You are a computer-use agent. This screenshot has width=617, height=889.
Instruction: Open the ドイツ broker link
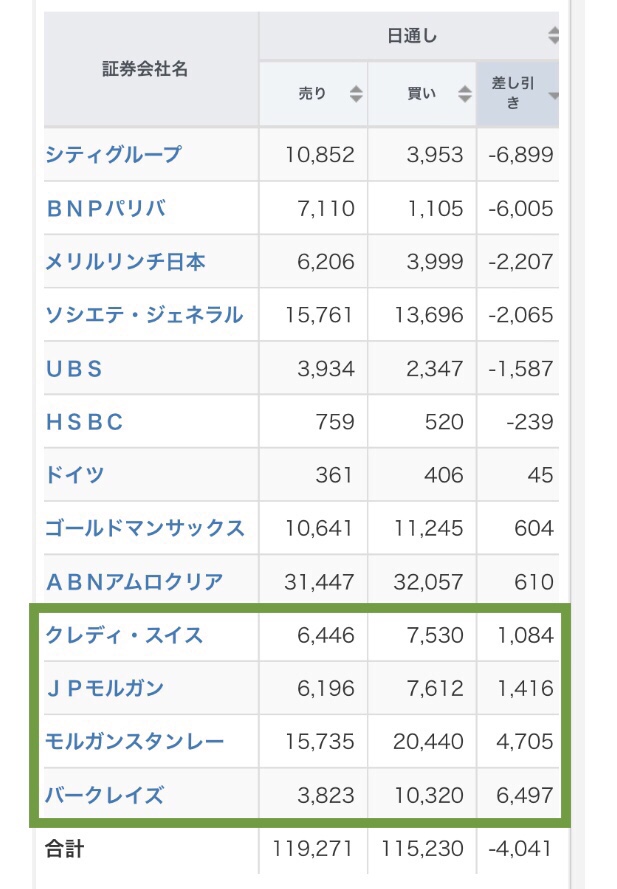tap(75, 475)
